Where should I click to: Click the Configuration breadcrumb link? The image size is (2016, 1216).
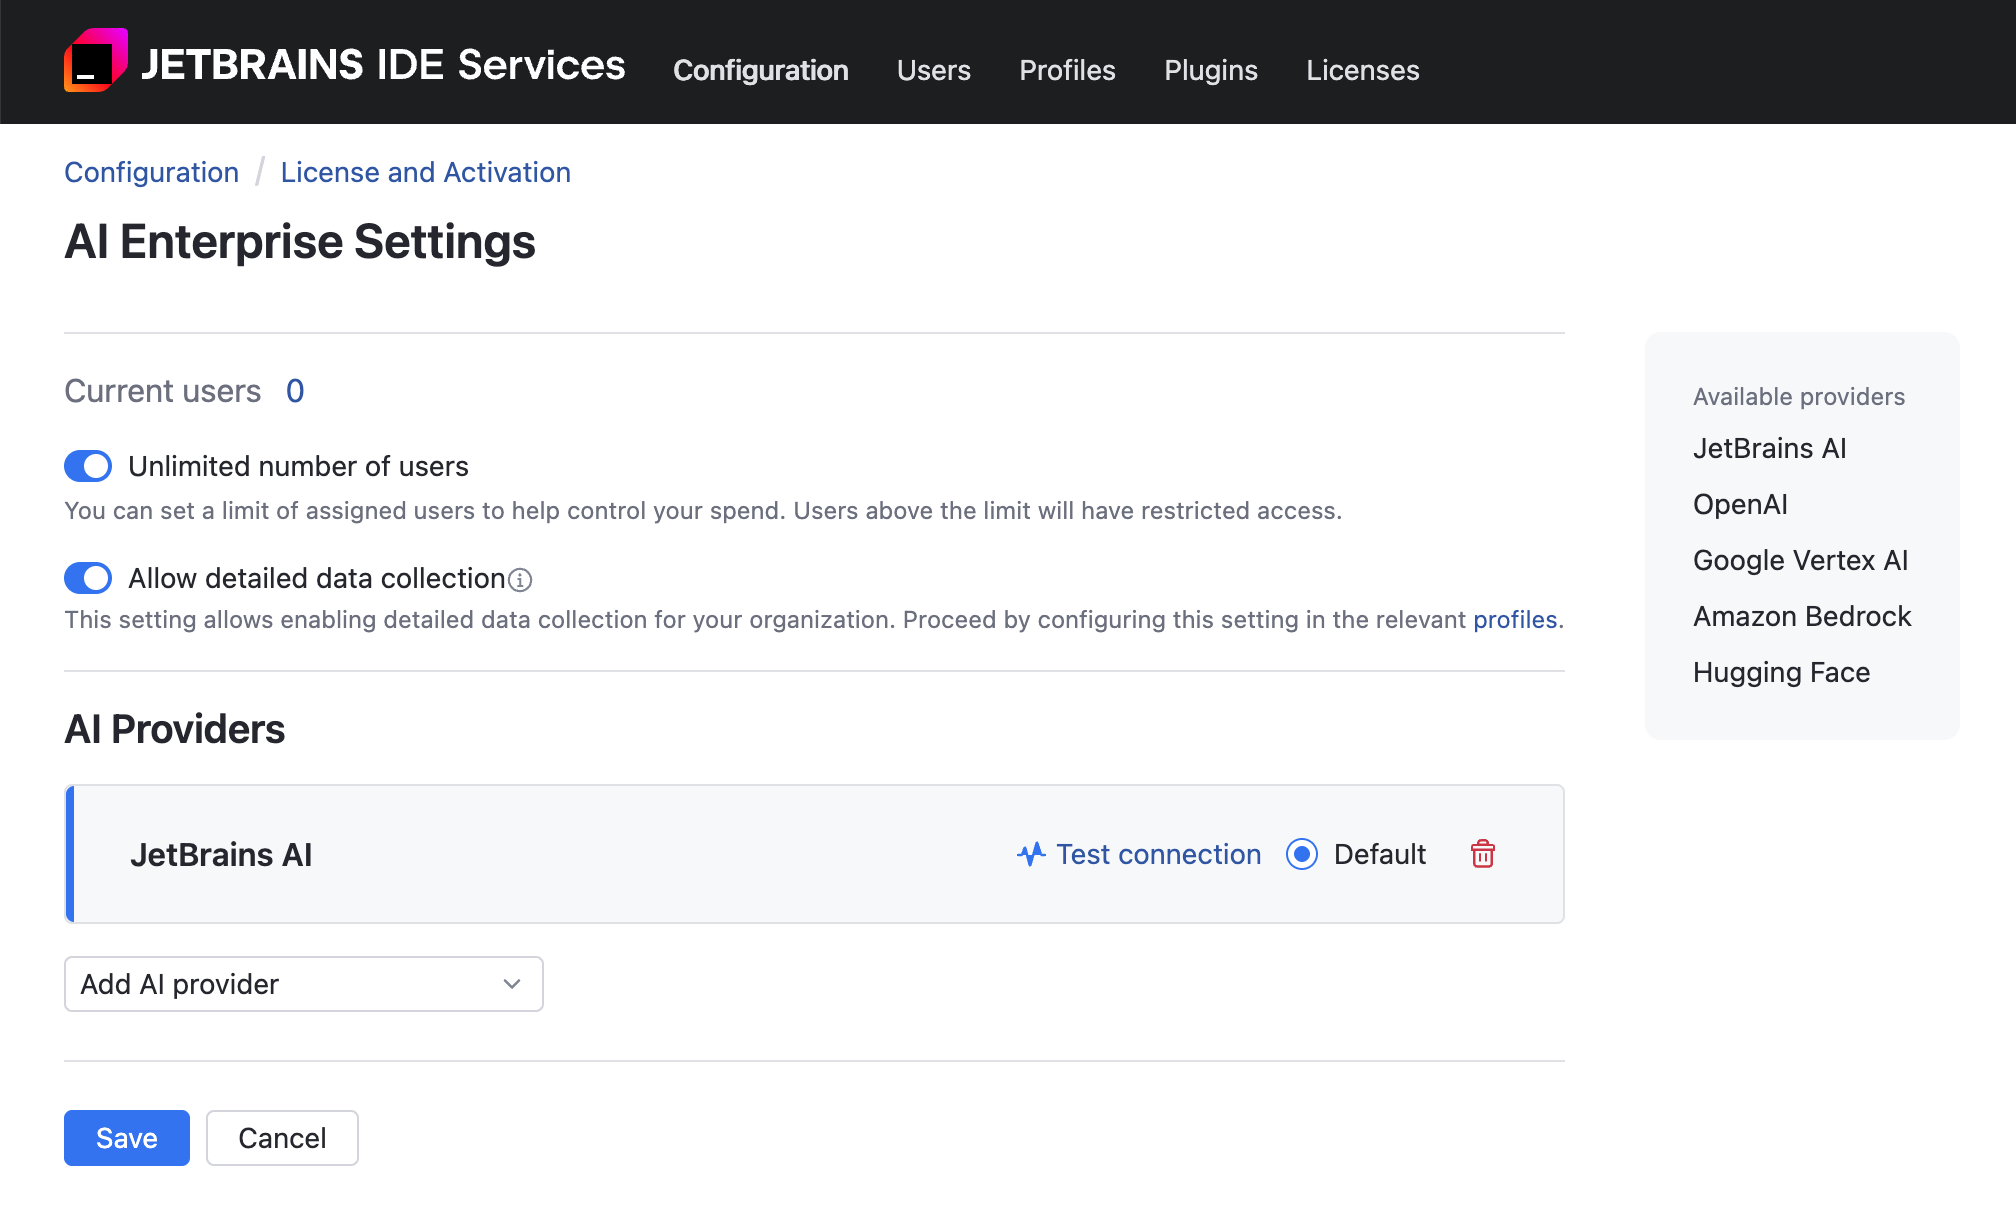pos(151,172)
